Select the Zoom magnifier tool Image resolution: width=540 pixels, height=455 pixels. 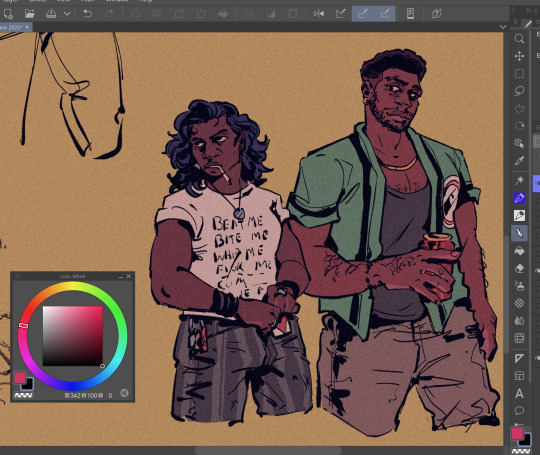click(519, 38)
